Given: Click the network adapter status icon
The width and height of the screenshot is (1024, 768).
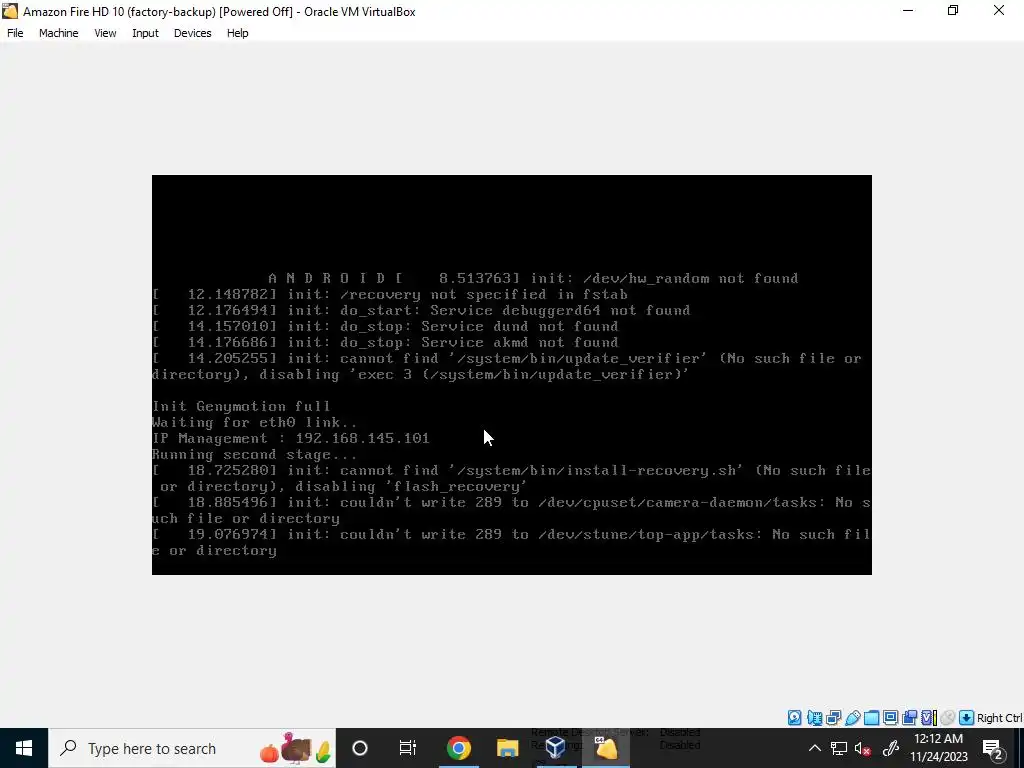Looking at the screenshot, I should coord(815,718).
